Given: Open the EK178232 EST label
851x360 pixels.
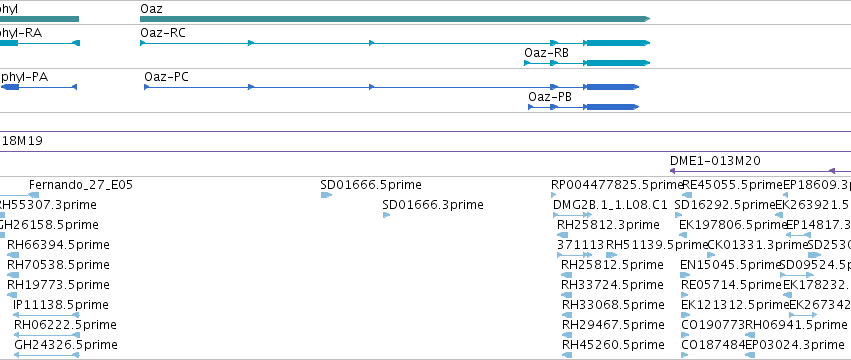Looking at the screenshot, I should coord(817,285).
